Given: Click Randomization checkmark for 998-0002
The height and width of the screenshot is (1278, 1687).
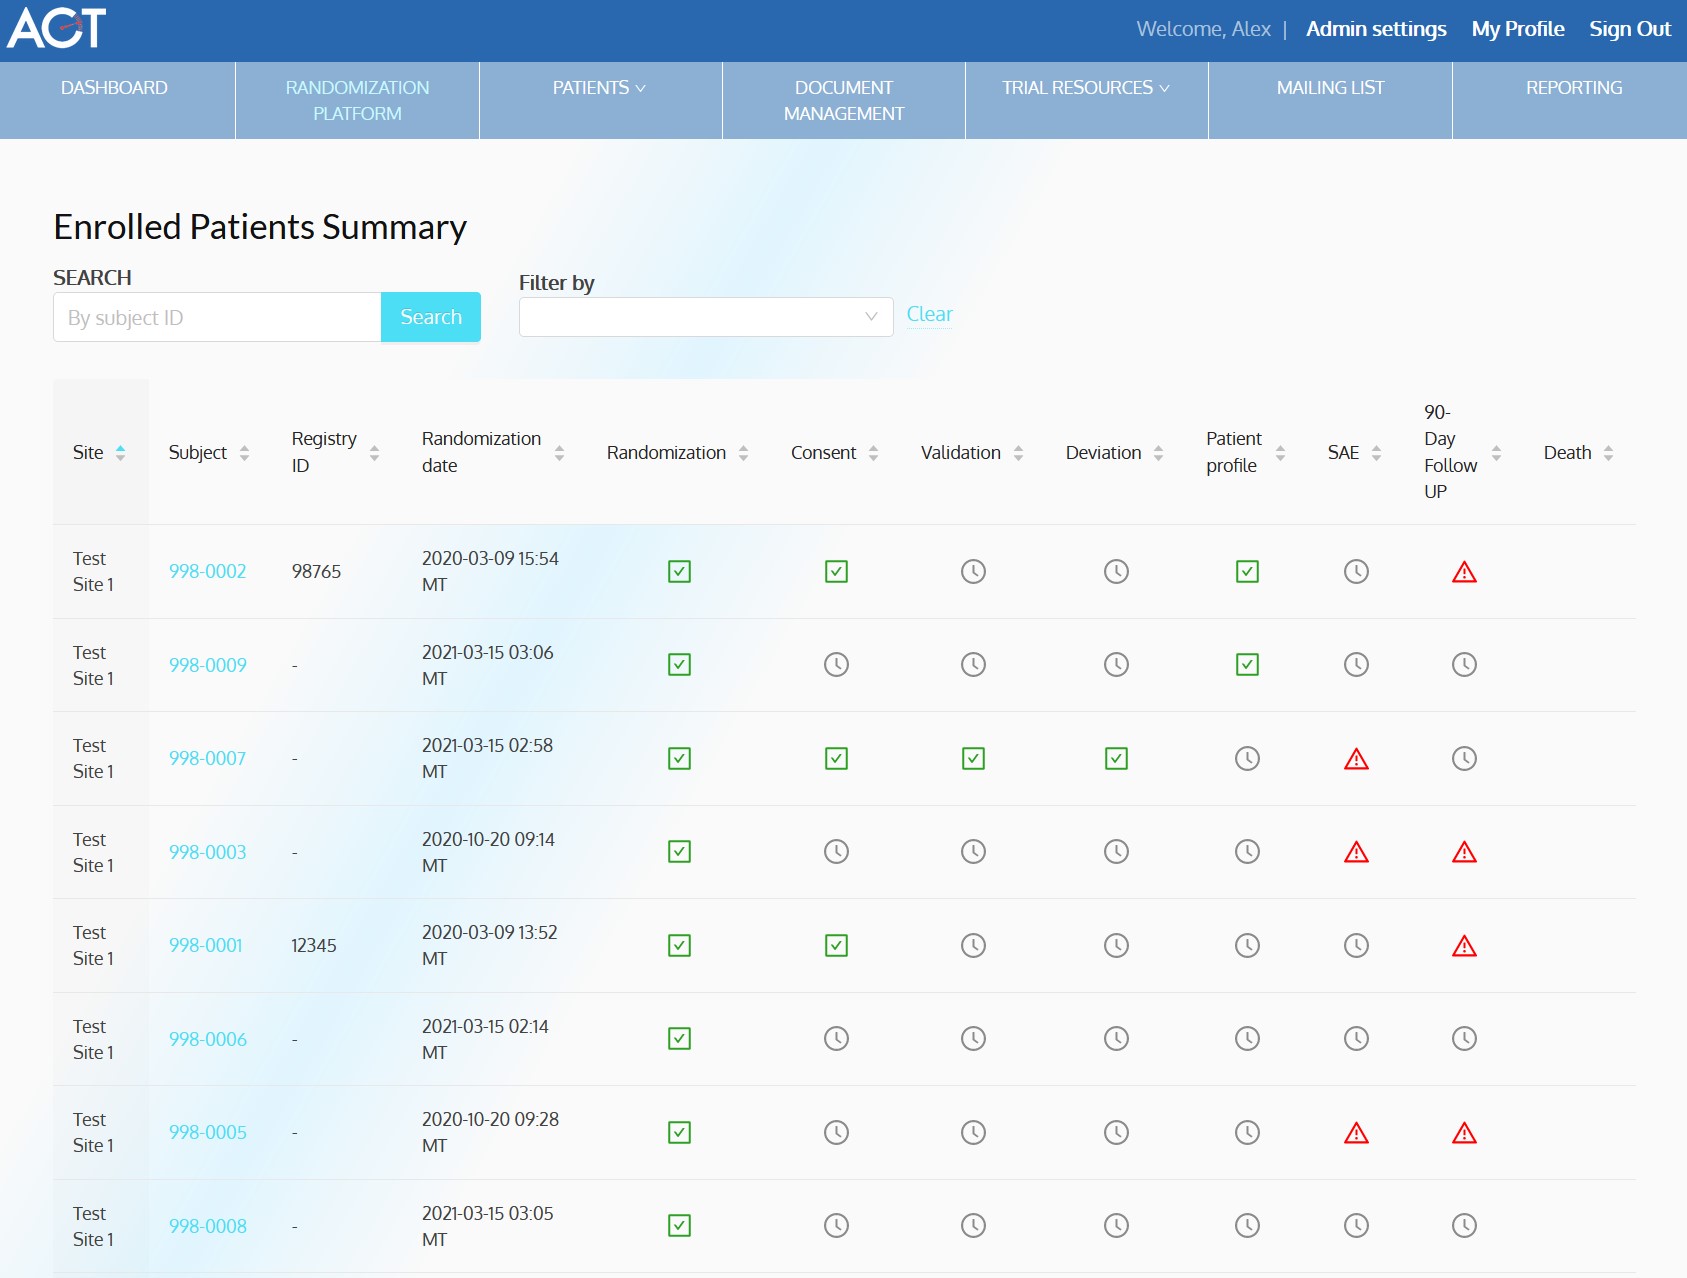Looking at the screenshot, I should (679, 571).
